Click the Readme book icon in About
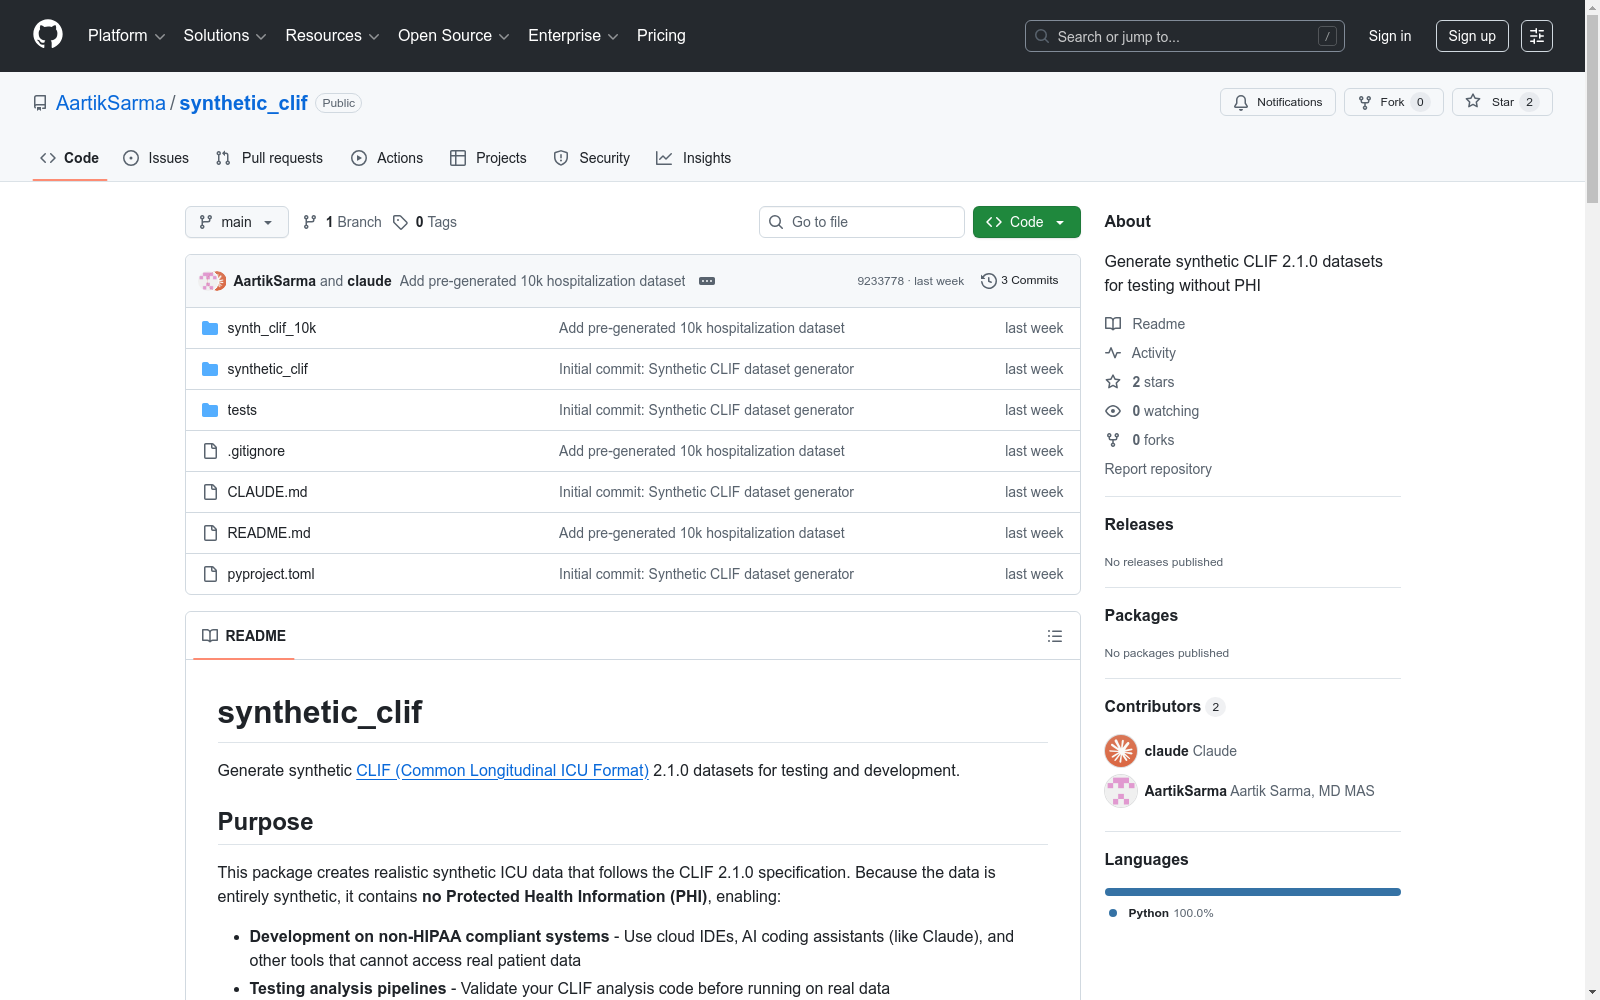 click(x=1113, y=324)
